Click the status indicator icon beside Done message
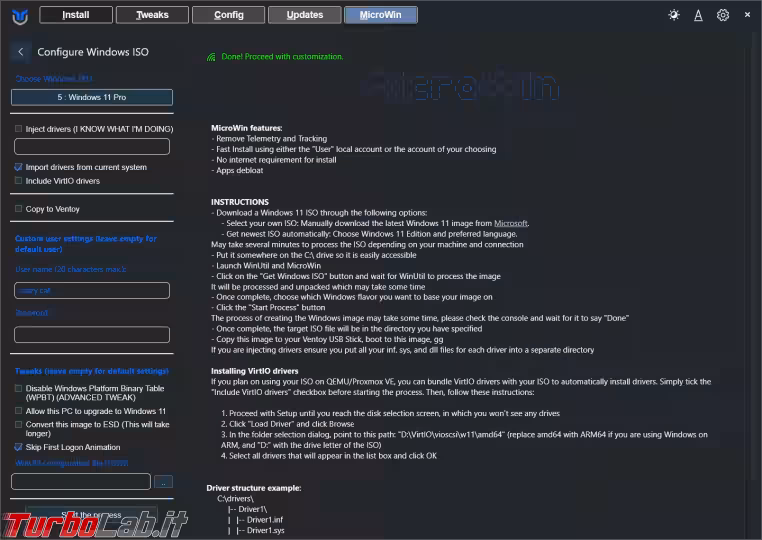 pos(211,57)
